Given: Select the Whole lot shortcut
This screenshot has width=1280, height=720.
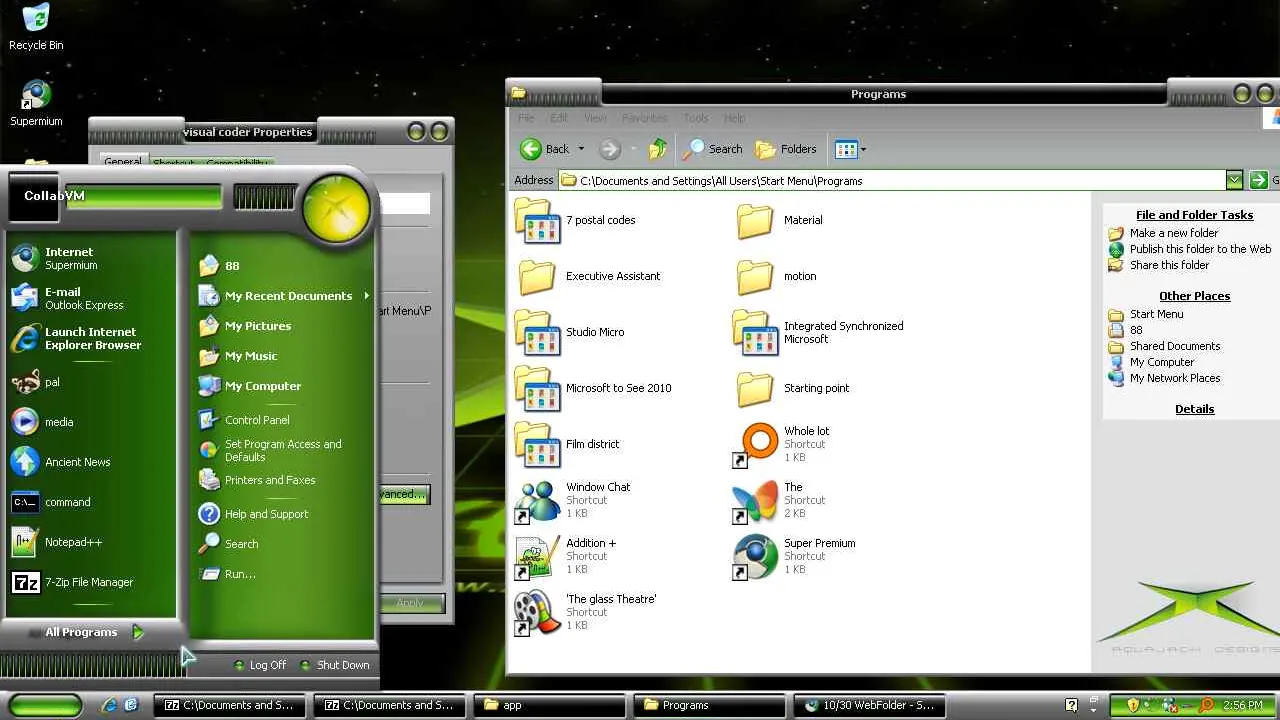Looking at the screenshot, I should tap(782, 444).
